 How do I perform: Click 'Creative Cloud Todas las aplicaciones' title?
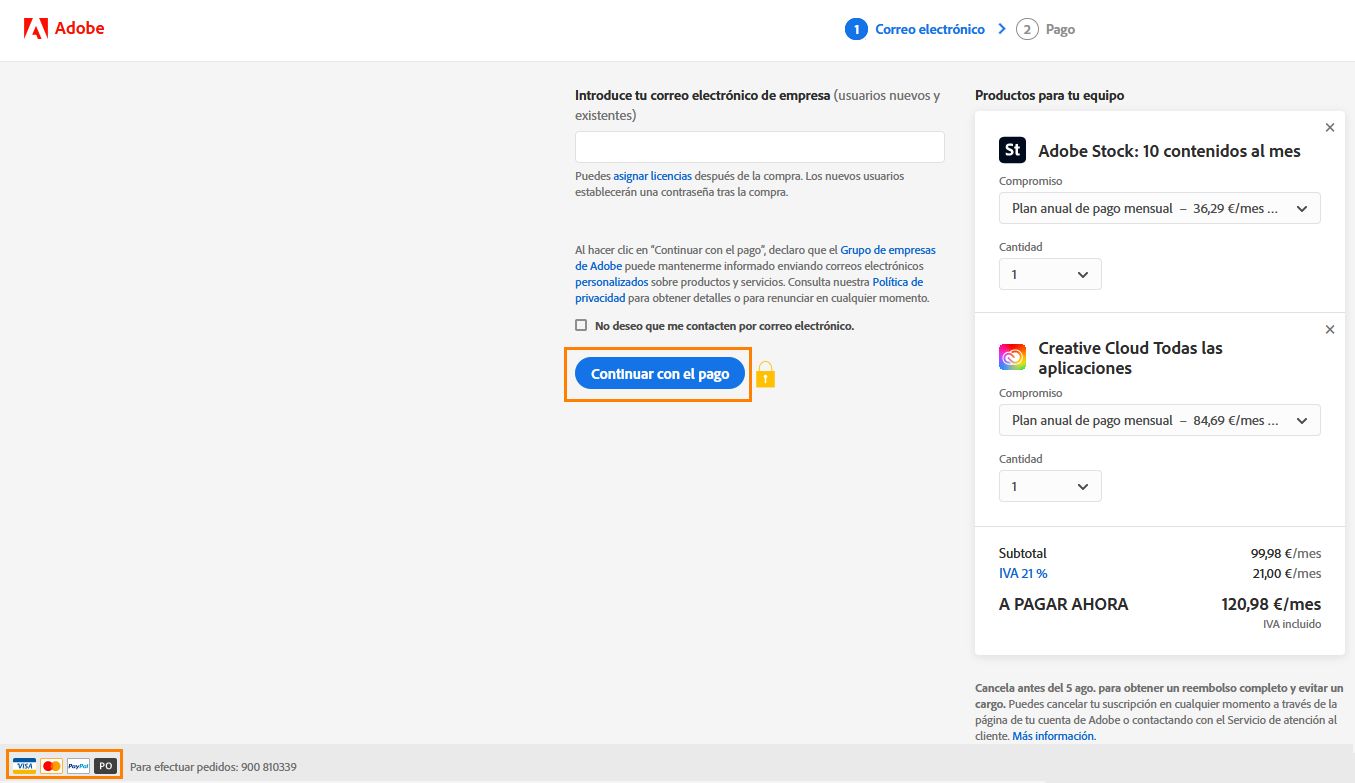click(1130, 358)
